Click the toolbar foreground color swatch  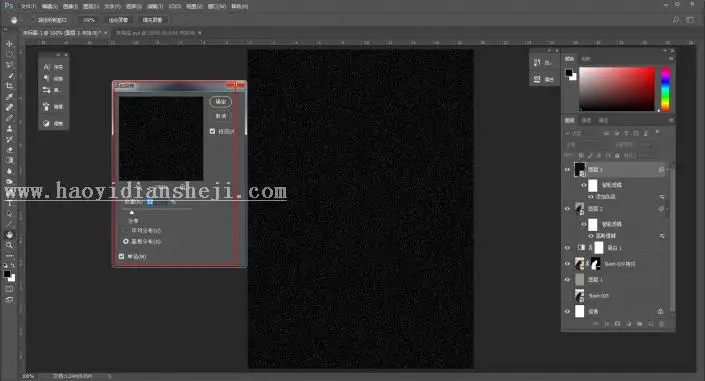(x=7, y=274)
